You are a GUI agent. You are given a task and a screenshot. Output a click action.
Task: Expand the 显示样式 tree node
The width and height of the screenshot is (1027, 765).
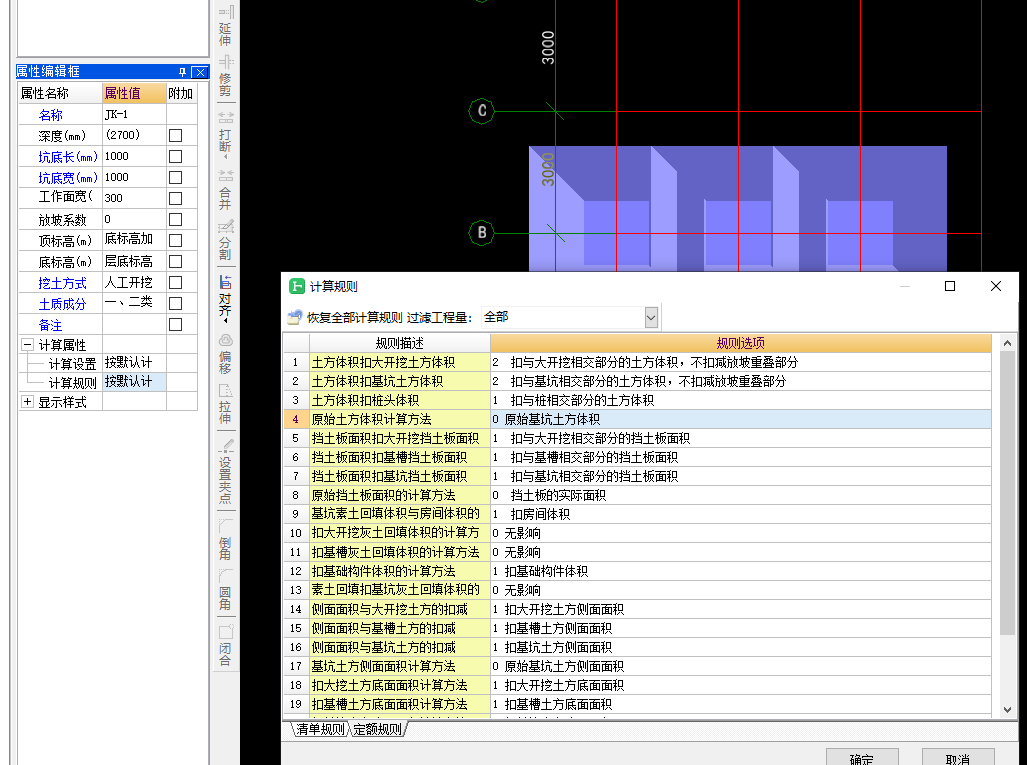pos(28,401)
